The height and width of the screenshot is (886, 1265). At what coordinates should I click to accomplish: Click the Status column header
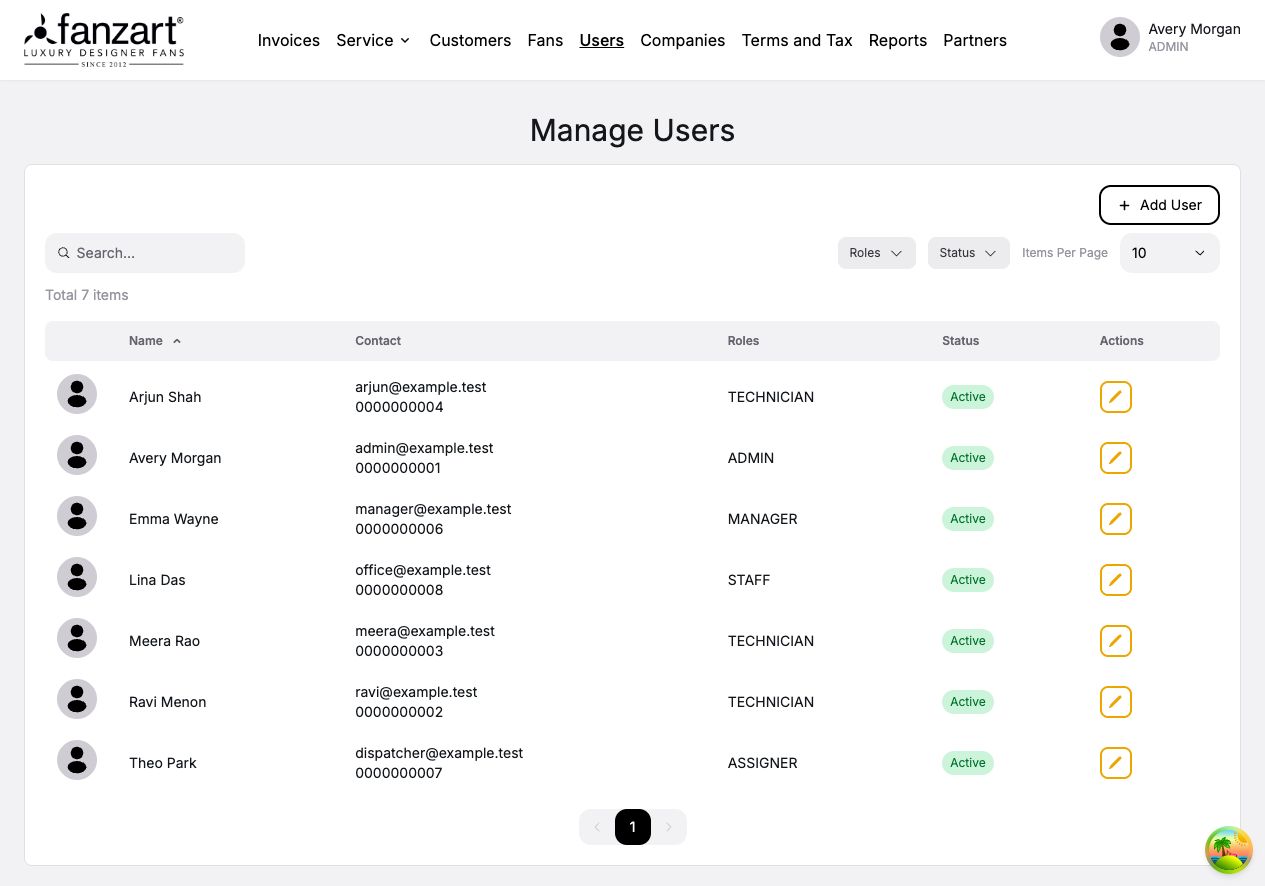tap(961, 341)
